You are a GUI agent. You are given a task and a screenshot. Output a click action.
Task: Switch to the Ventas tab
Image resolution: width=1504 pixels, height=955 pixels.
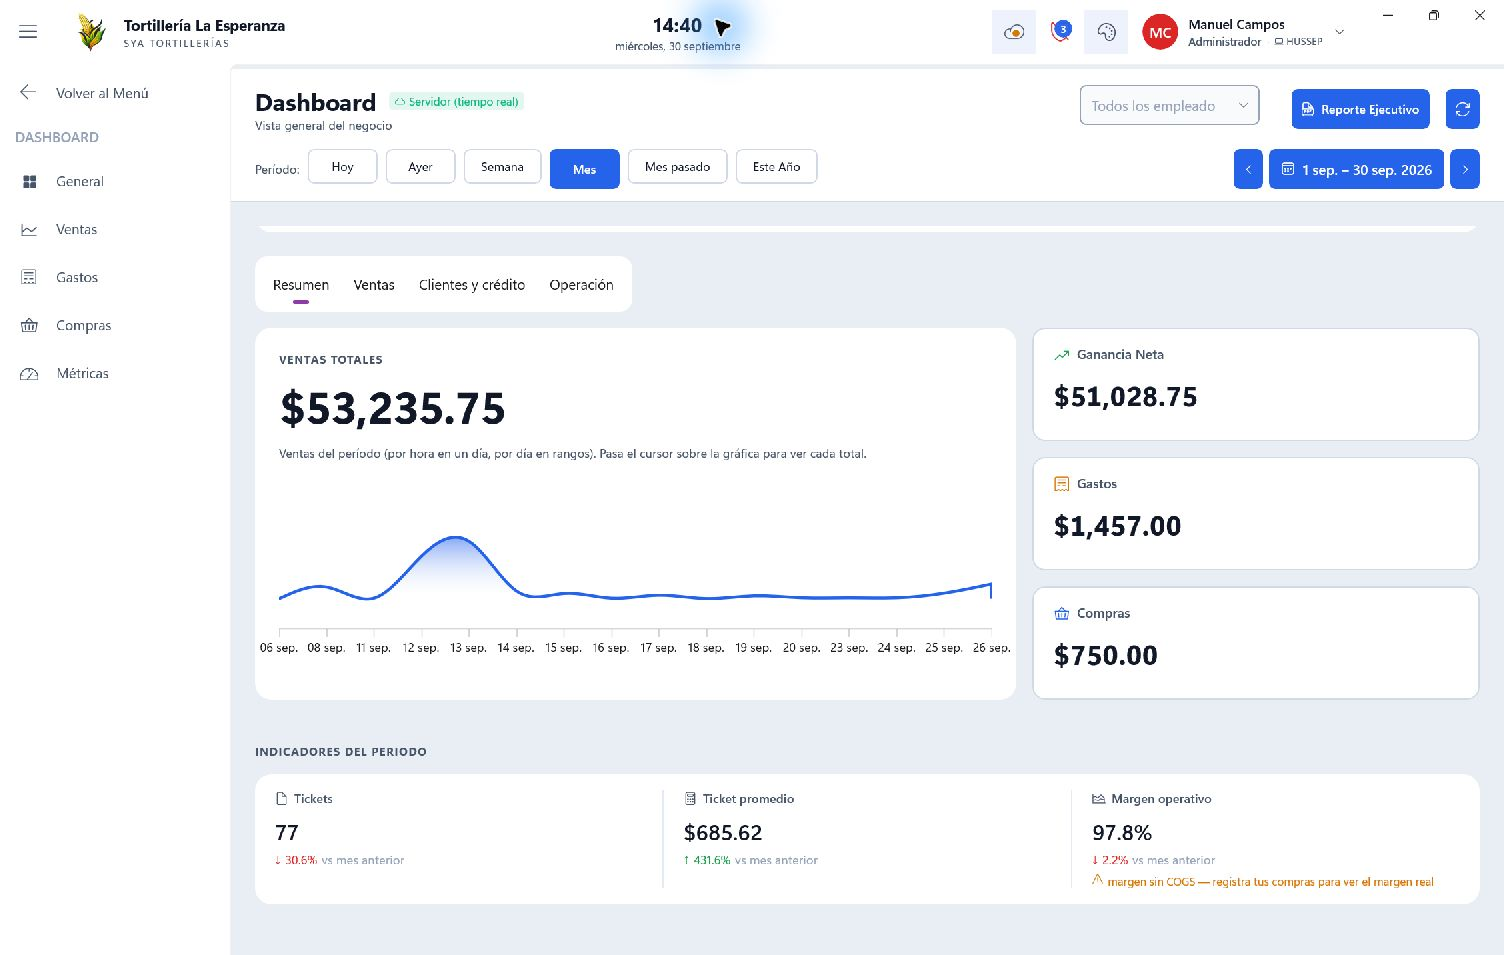[374, 285]
